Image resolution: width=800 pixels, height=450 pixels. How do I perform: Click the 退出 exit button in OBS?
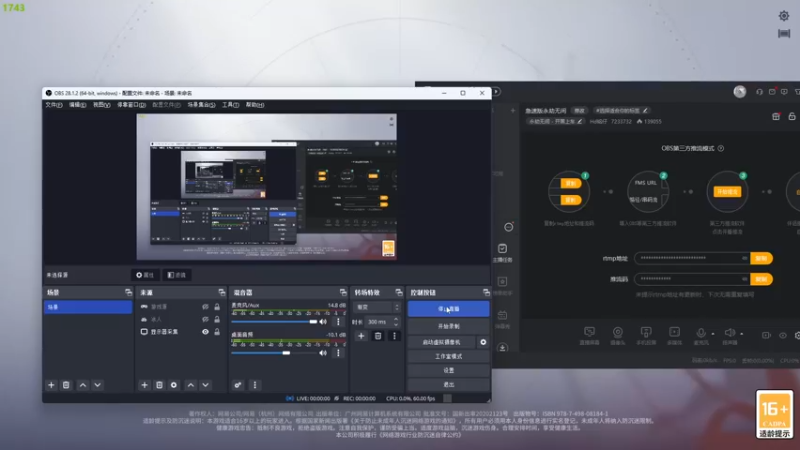[x=448, y=384]
